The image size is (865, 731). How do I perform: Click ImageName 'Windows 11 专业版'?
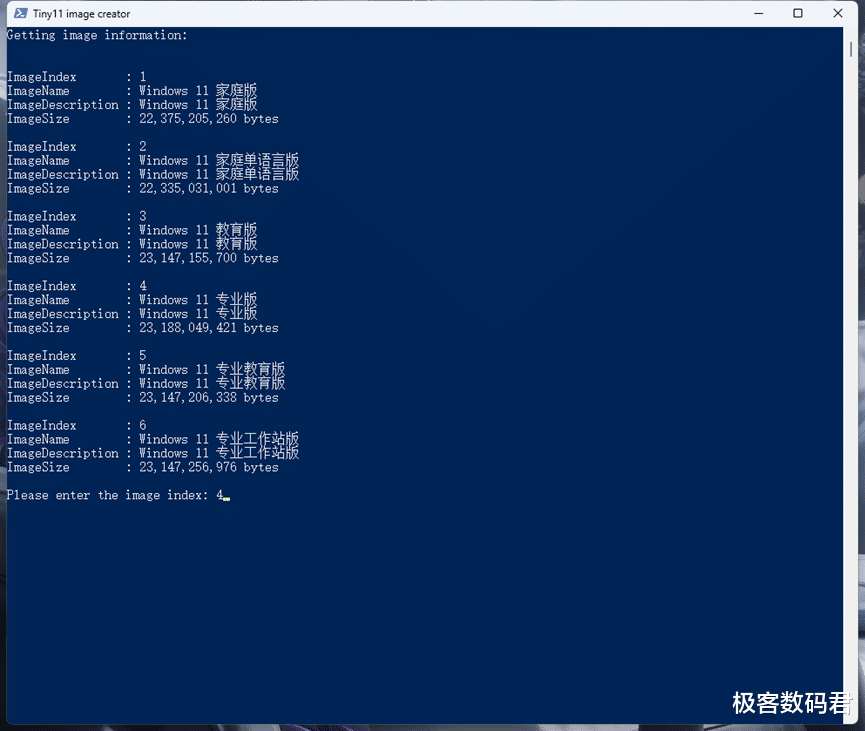click(x=198, y=300)
